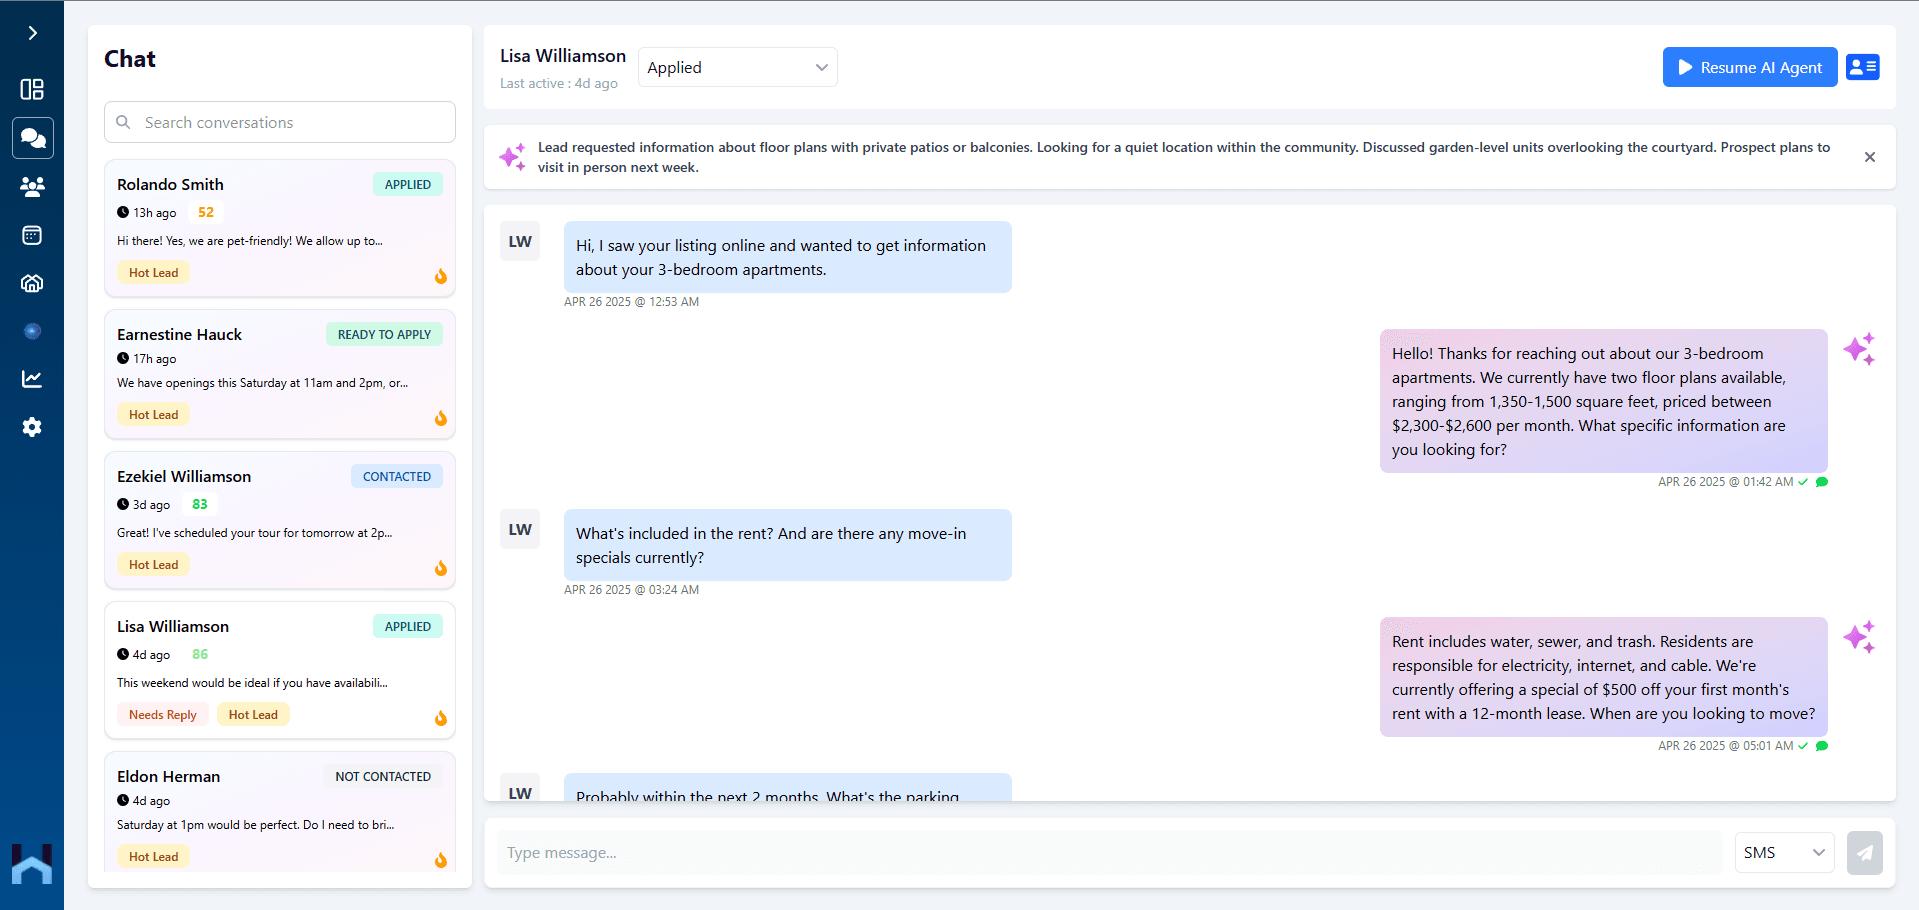Open Settings via the gear icon

pyautogui.click(x=32, y=427)
